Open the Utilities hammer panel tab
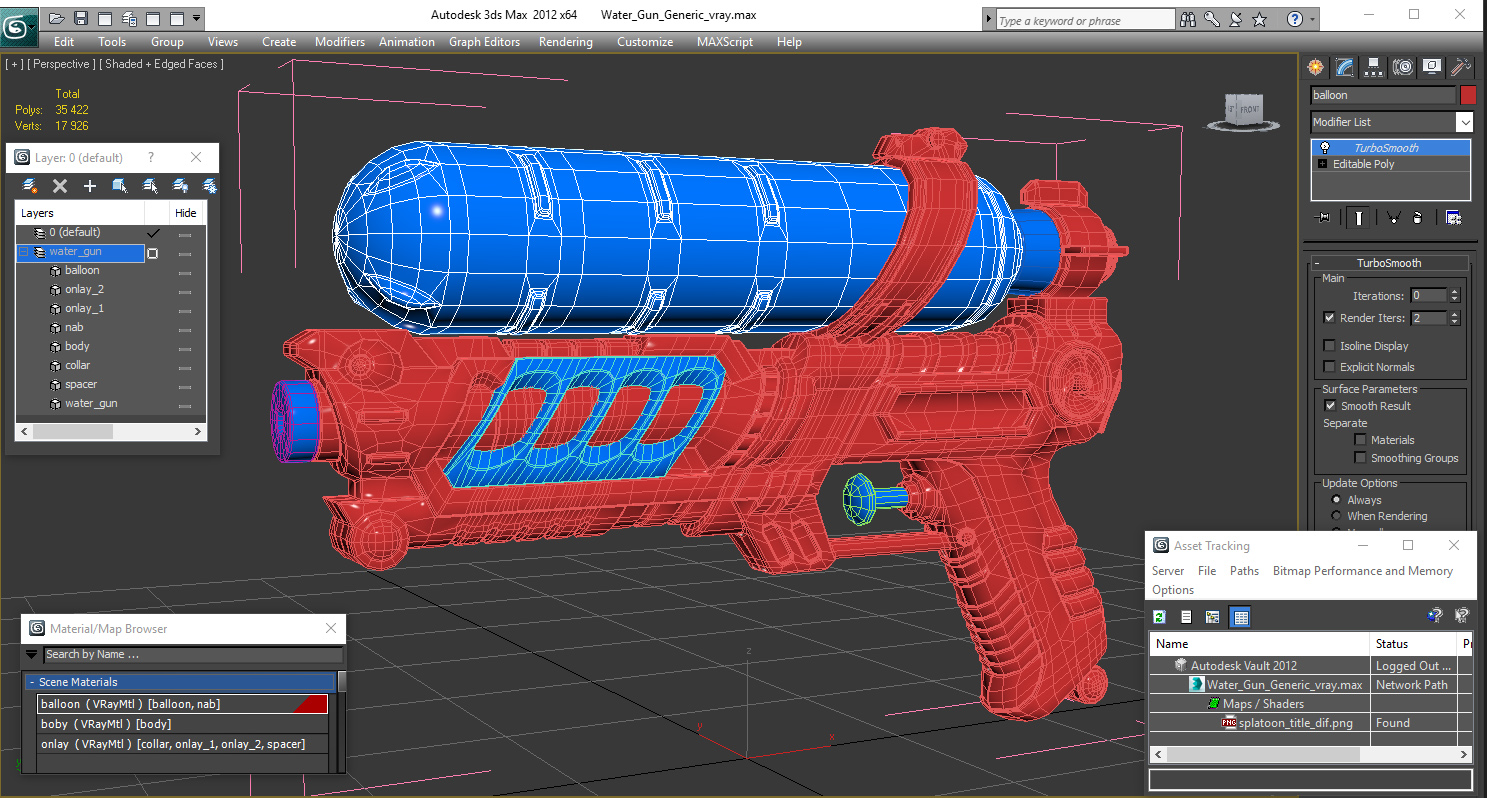This screenshot has width=1487, height=798. point(1461,67)
